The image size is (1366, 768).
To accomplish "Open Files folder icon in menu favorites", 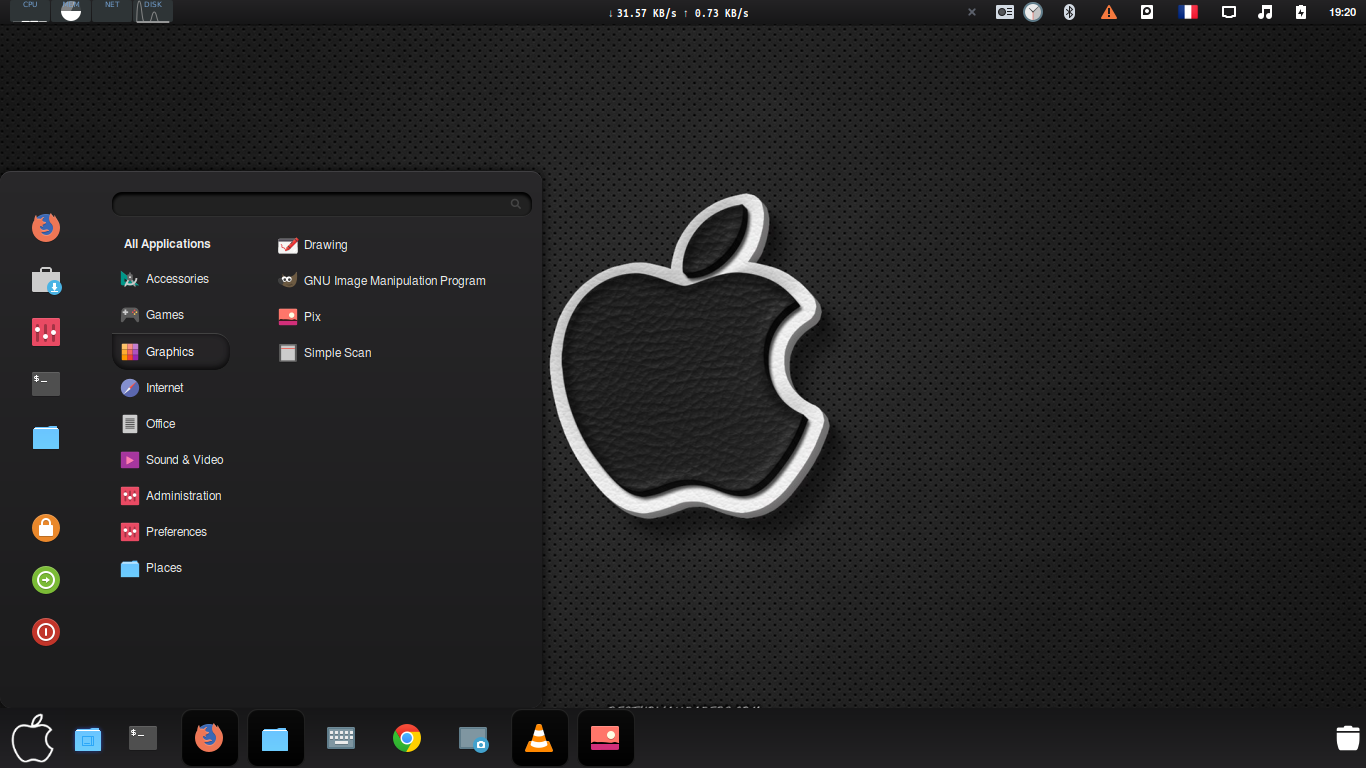I will click(x=46, y=437).
